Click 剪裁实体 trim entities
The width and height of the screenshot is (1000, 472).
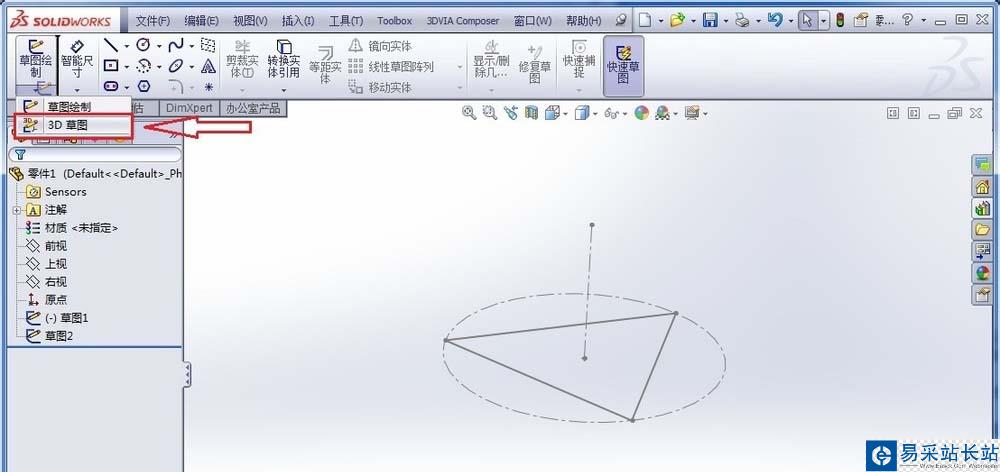(x=242, y=59)
